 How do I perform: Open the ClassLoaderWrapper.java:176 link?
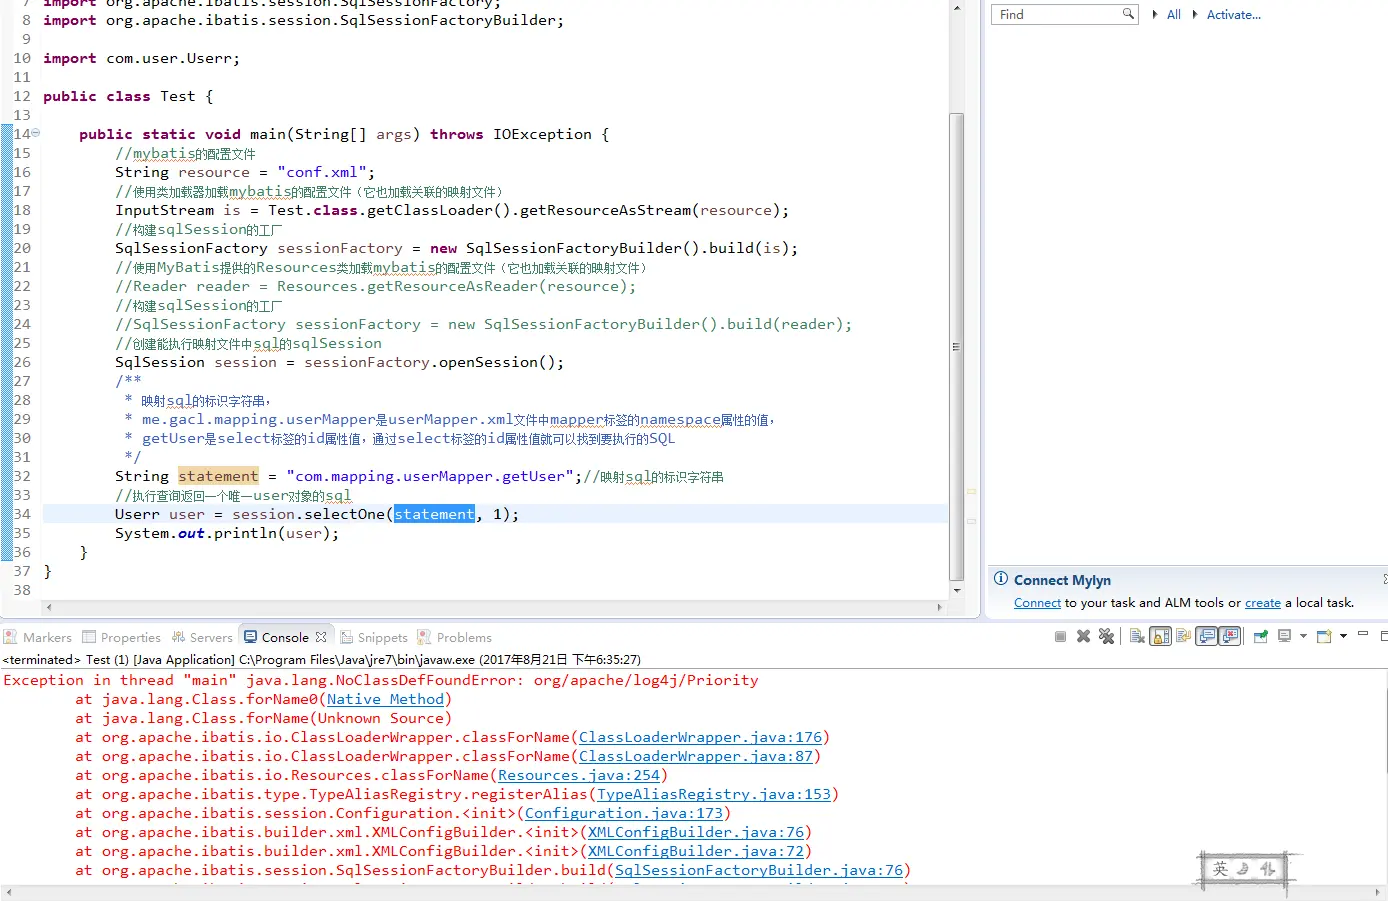[x=700, y=737]
